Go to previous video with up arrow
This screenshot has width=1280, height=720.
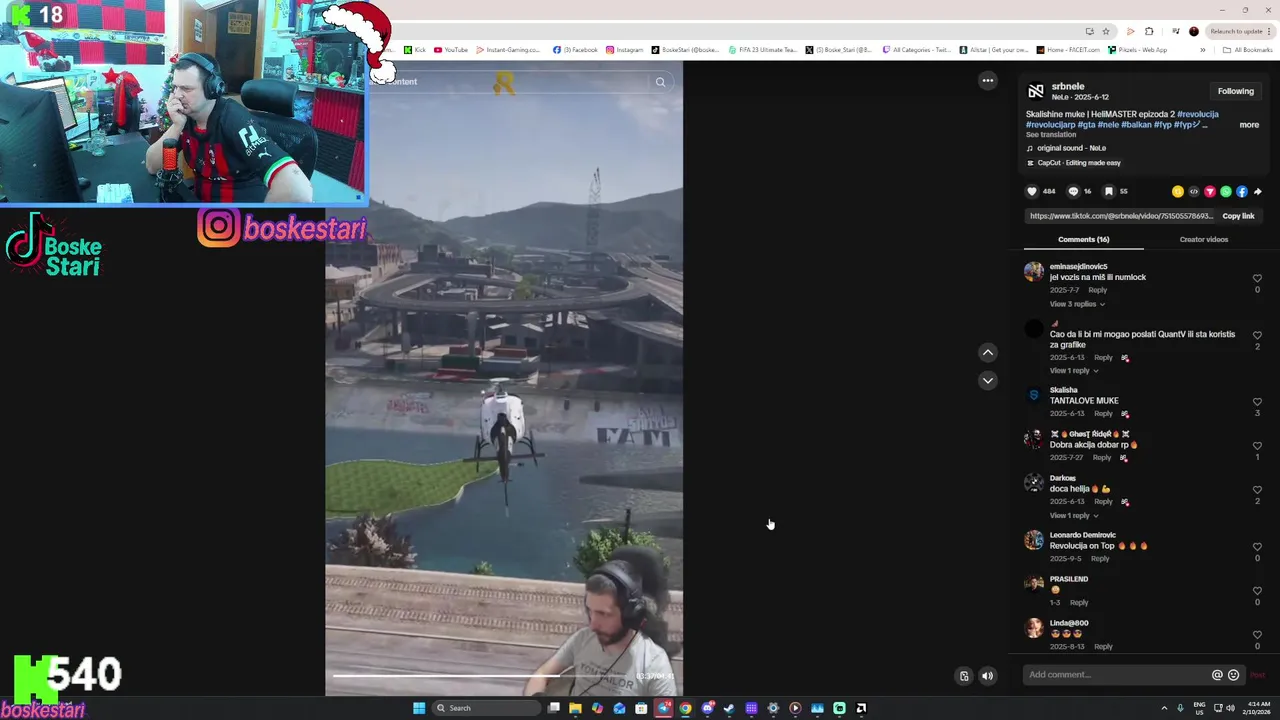[x=988, y=352]
